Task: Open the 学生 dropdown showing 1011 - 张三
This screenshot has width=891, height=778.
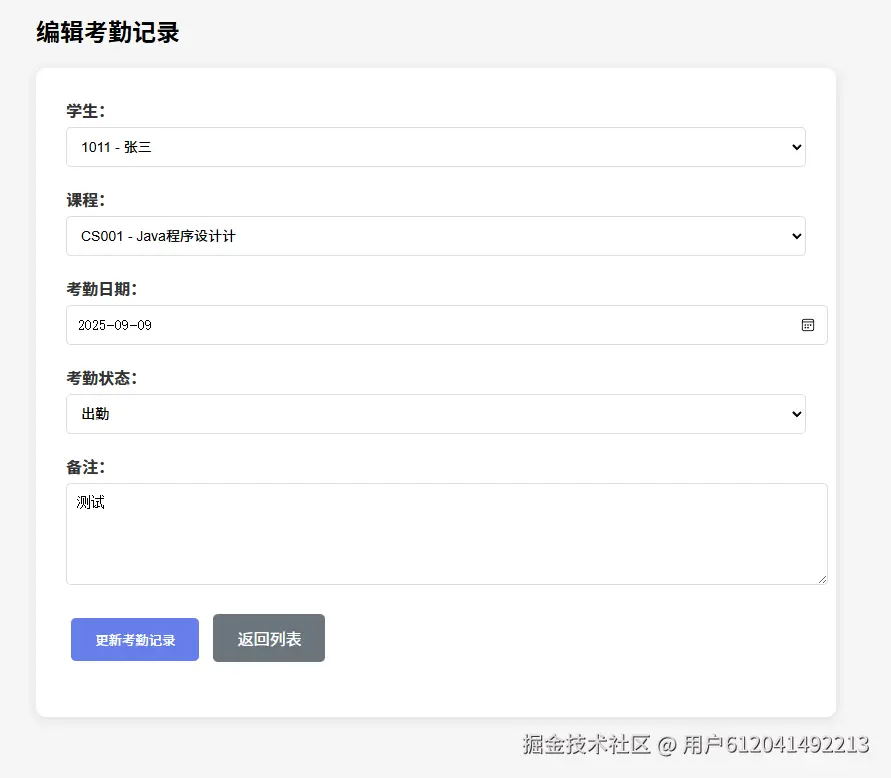Action: (x=436, y=147)
